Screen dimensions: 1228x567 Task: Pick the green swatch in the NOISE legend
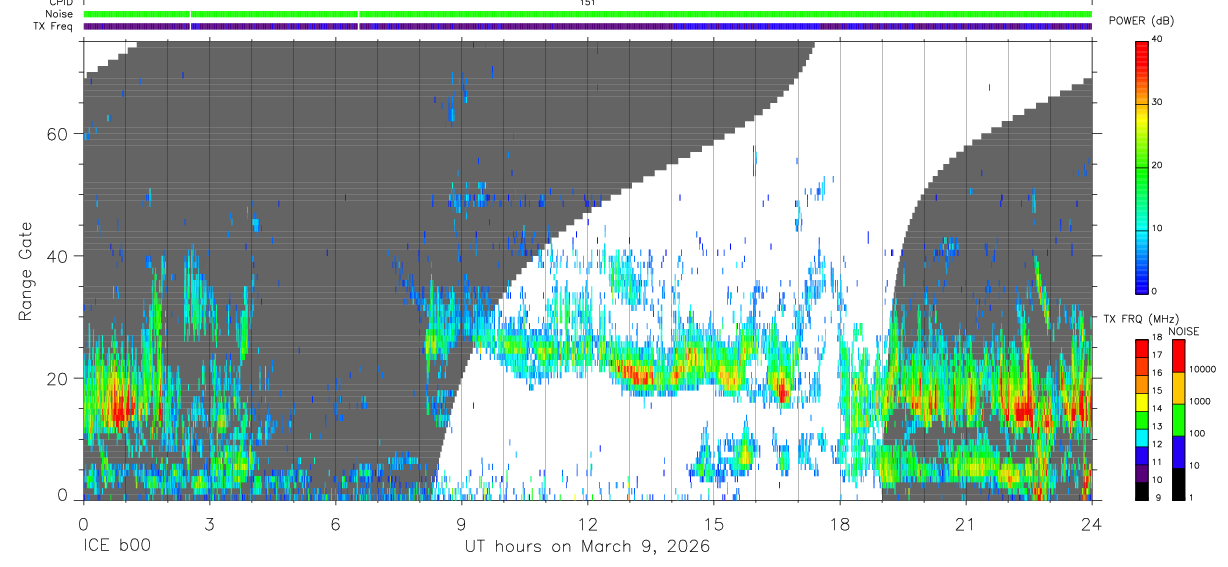(x=1178, y=420)
